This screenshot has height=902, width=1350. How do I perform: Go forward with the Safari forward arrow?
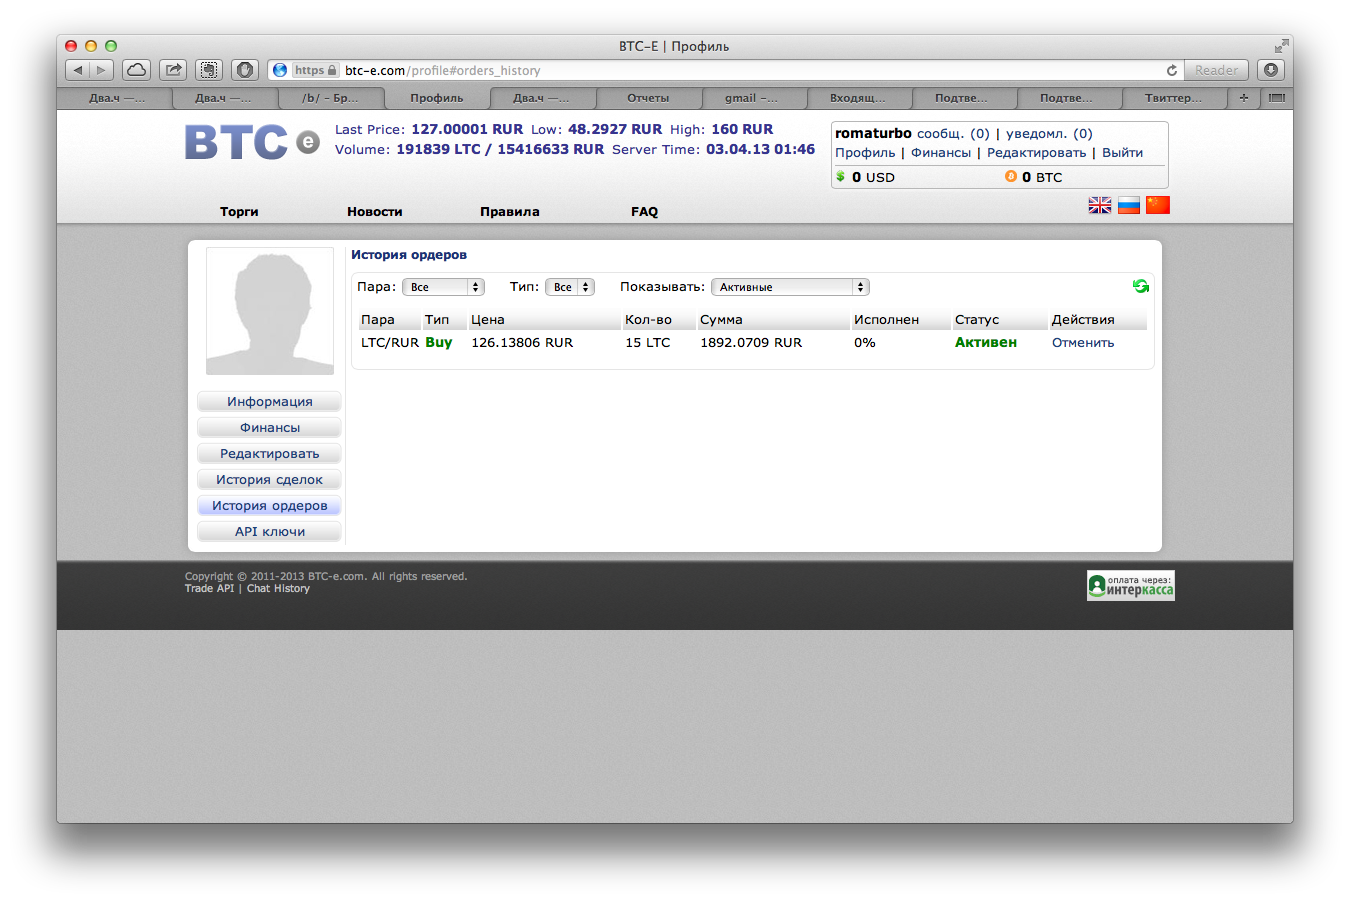click(x=101, y=70)
